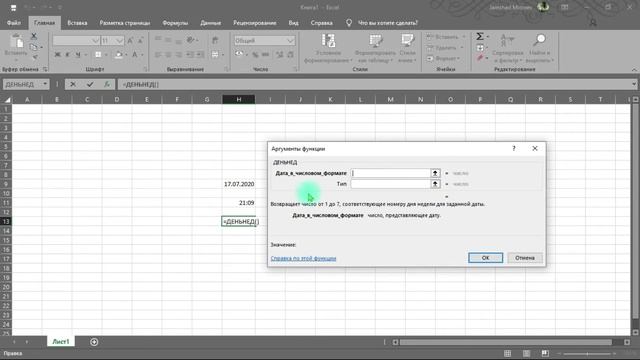Click the Fill down icon under AutoSum
Image resolution: width=640 pixels, height=360 pixels.
pyautogui.click(x=480, y=48)
